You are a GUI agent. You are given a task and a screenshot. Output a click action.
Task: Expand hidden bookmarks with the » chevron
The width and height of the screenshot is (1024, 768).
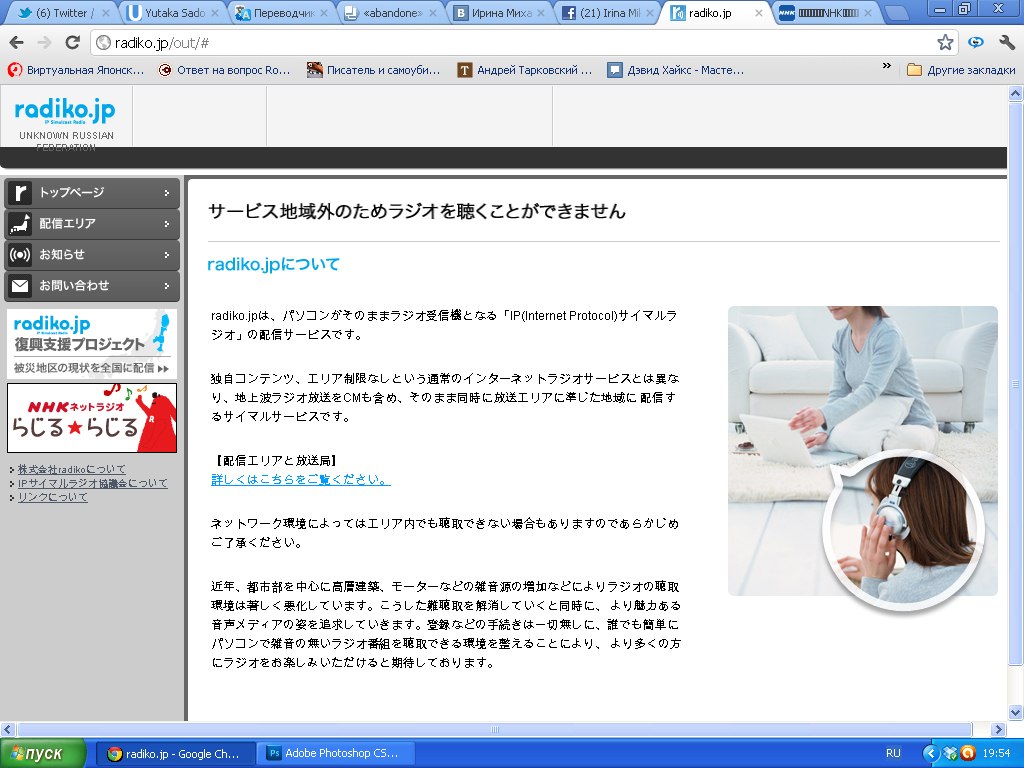pos(886,66)
